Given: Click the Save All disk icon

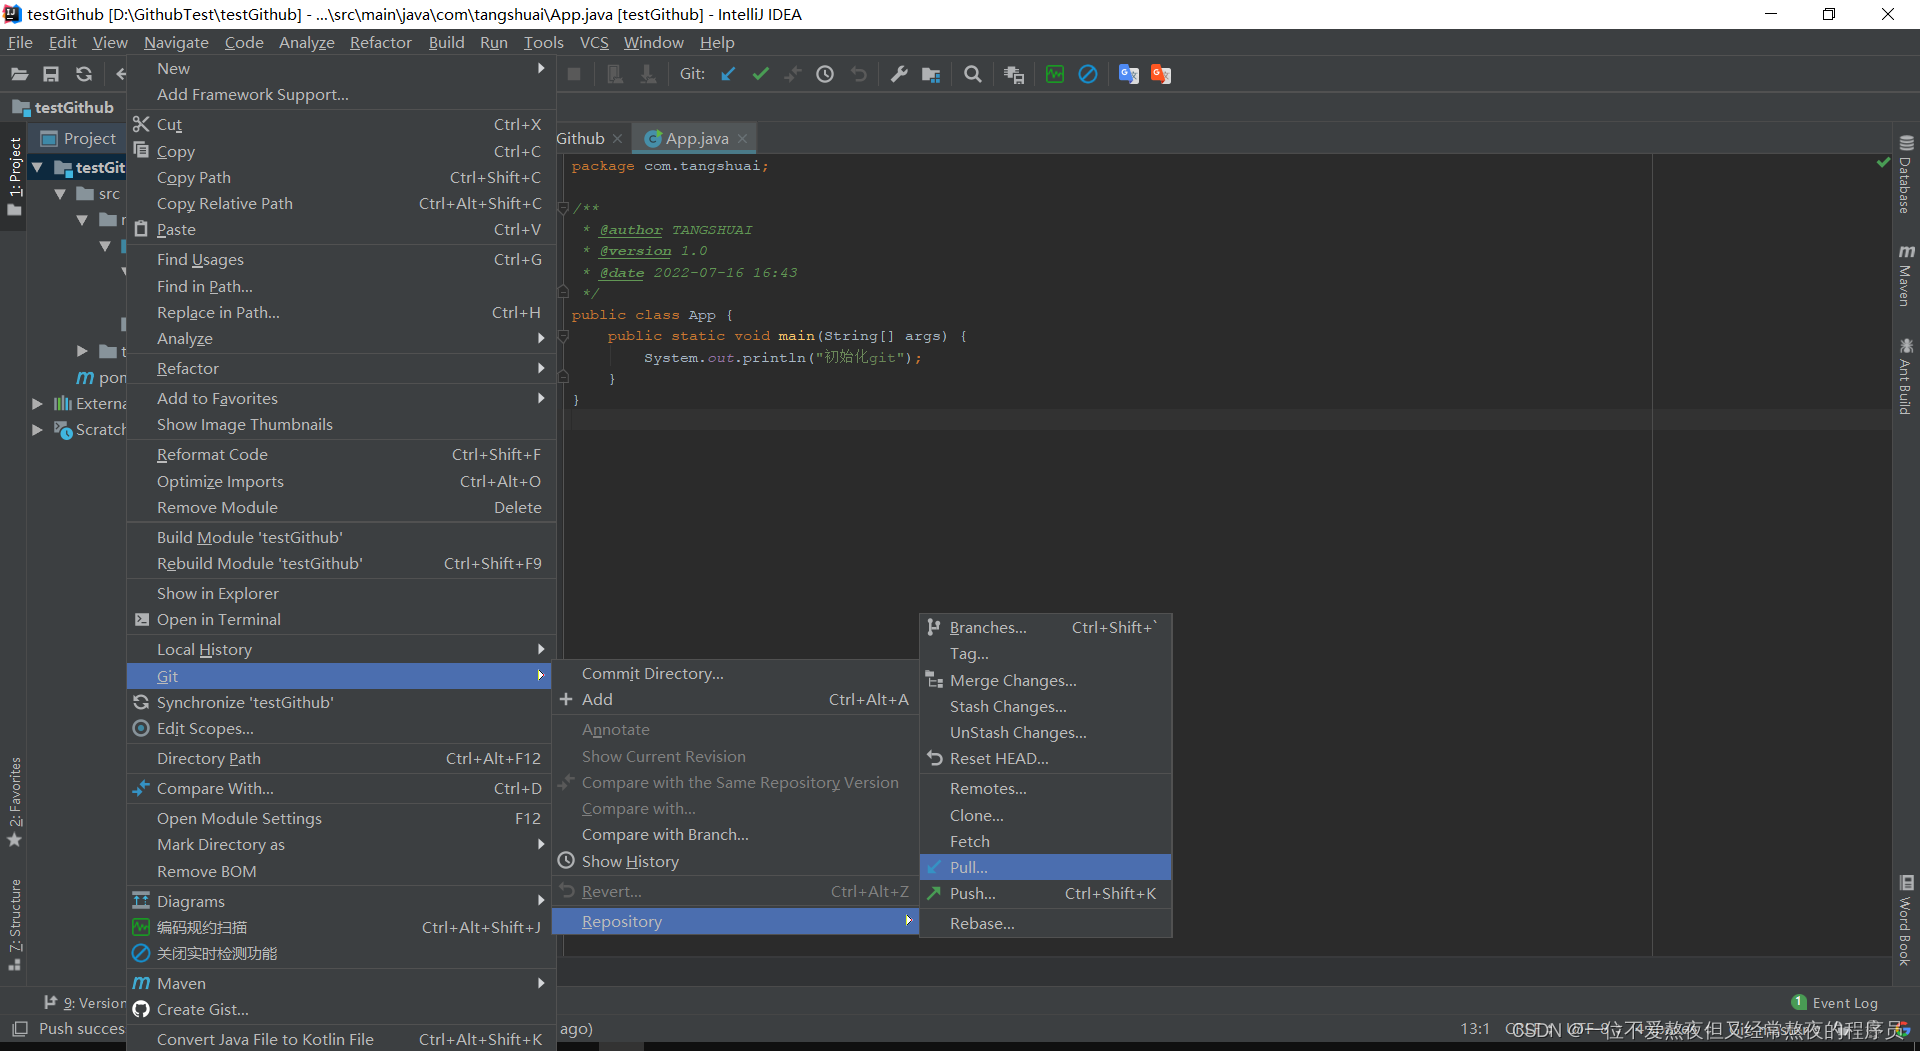Looking at the screenshot, I should coord(51,74).
